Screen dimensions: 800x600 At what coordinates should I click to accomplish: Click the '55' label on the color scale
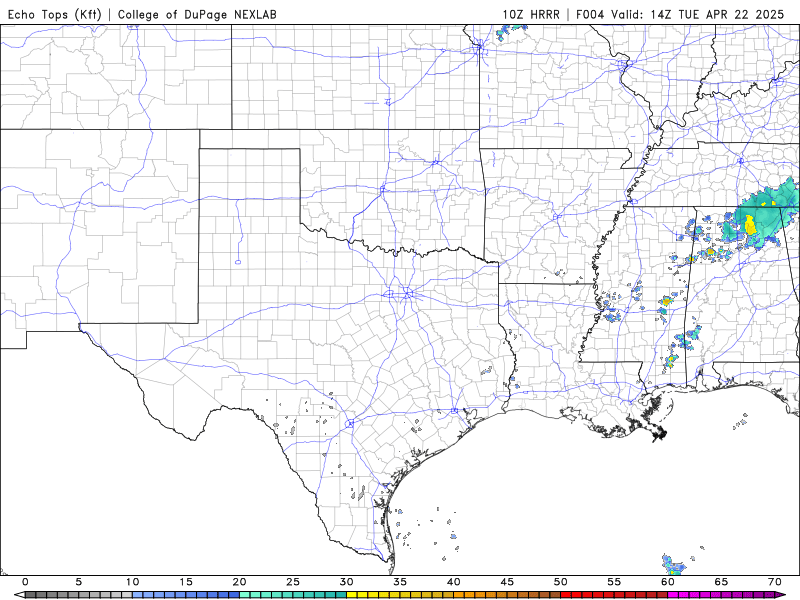pyautogui.click(x=614, y=582)
